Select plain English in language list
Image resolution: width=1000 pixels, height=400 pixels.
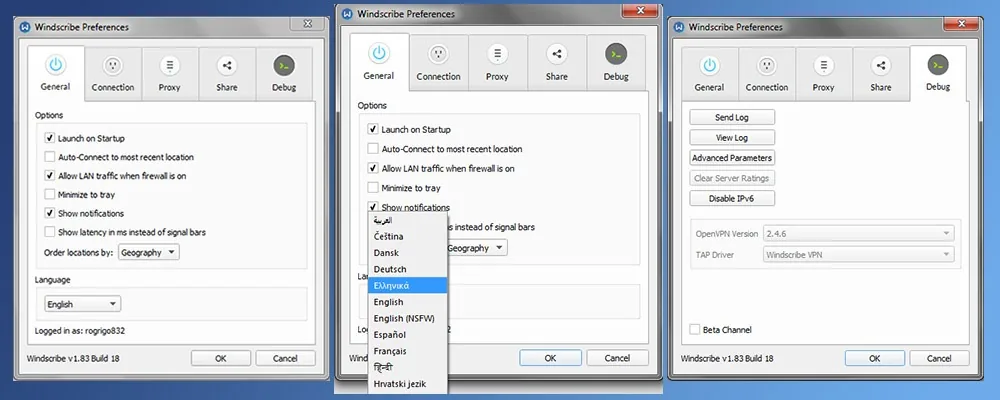408,302
